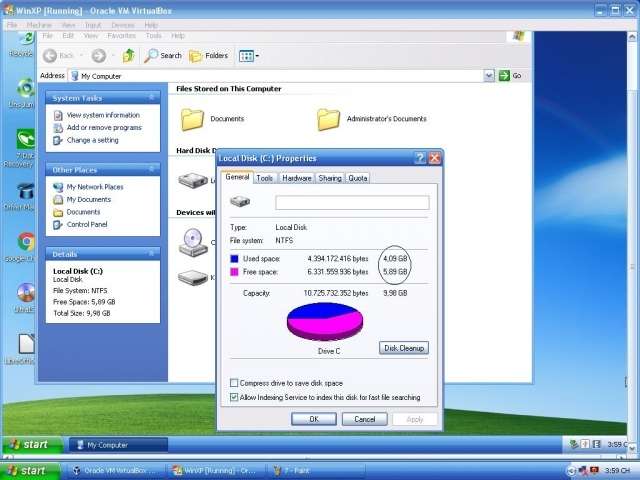
Task: Click the Disk Cleanup button
Action: (404, 348)
